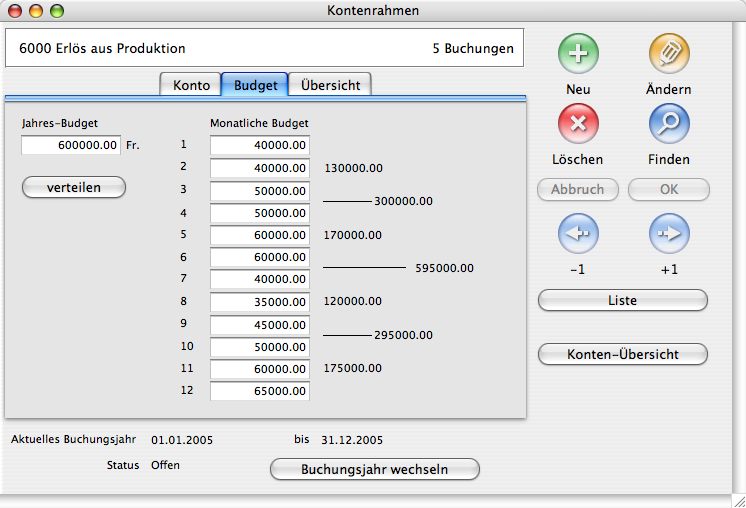Select month 1 budget field

click(260, 146)
